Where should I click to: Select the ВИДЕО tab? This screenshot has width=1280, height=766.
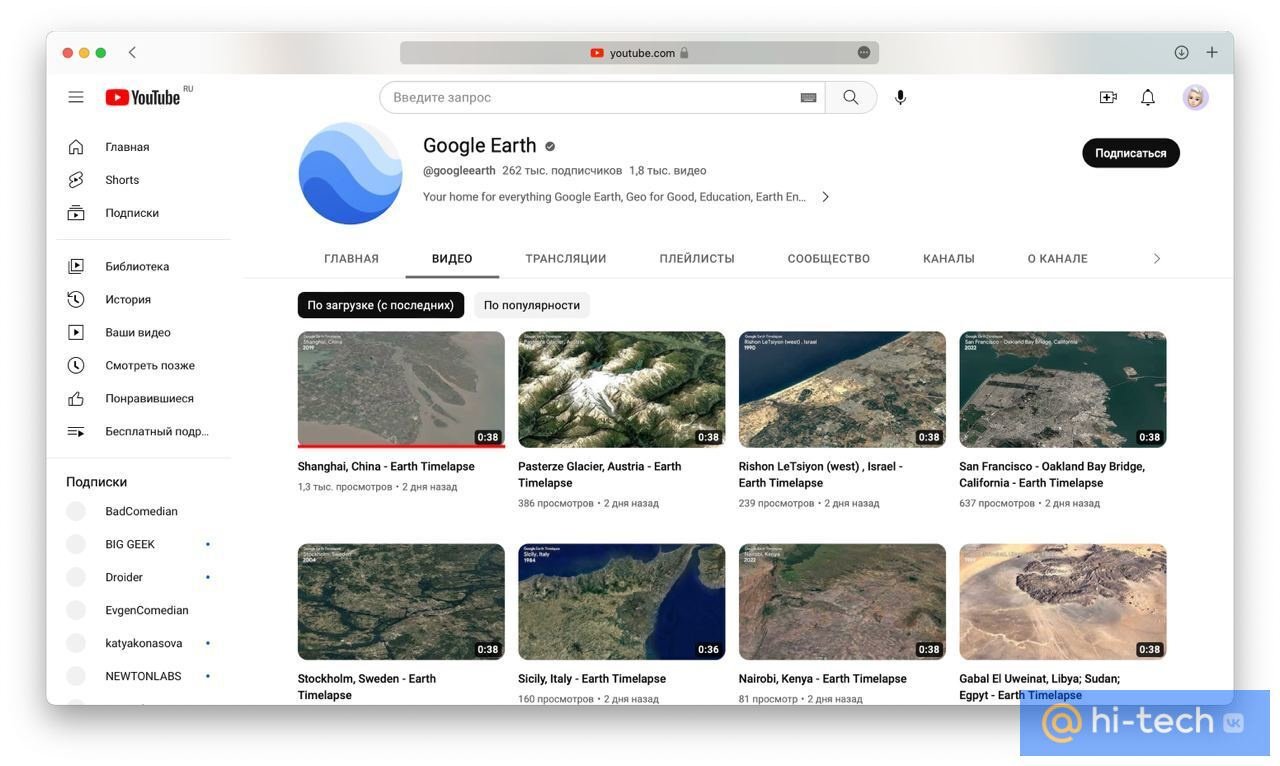pos(452,258)
